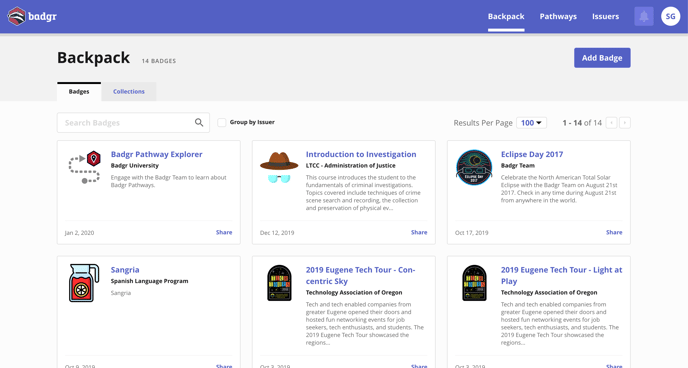Click the Jan 2, 2020 date

pyautogui.click(x=79, y=233)
